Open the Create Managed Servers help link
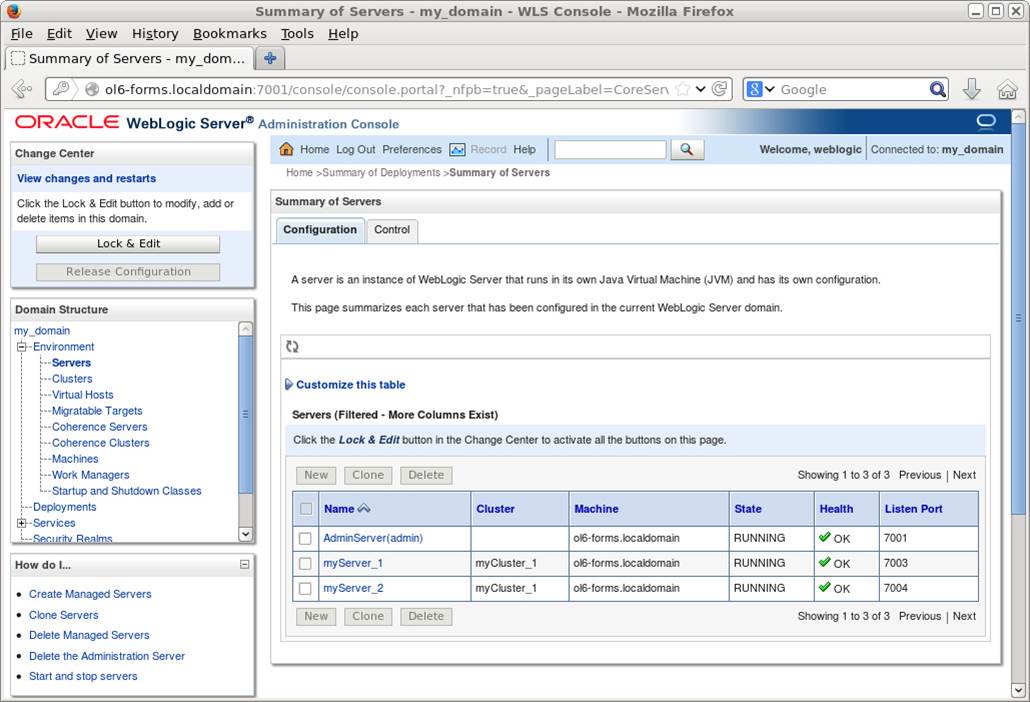 click(90, 594)
